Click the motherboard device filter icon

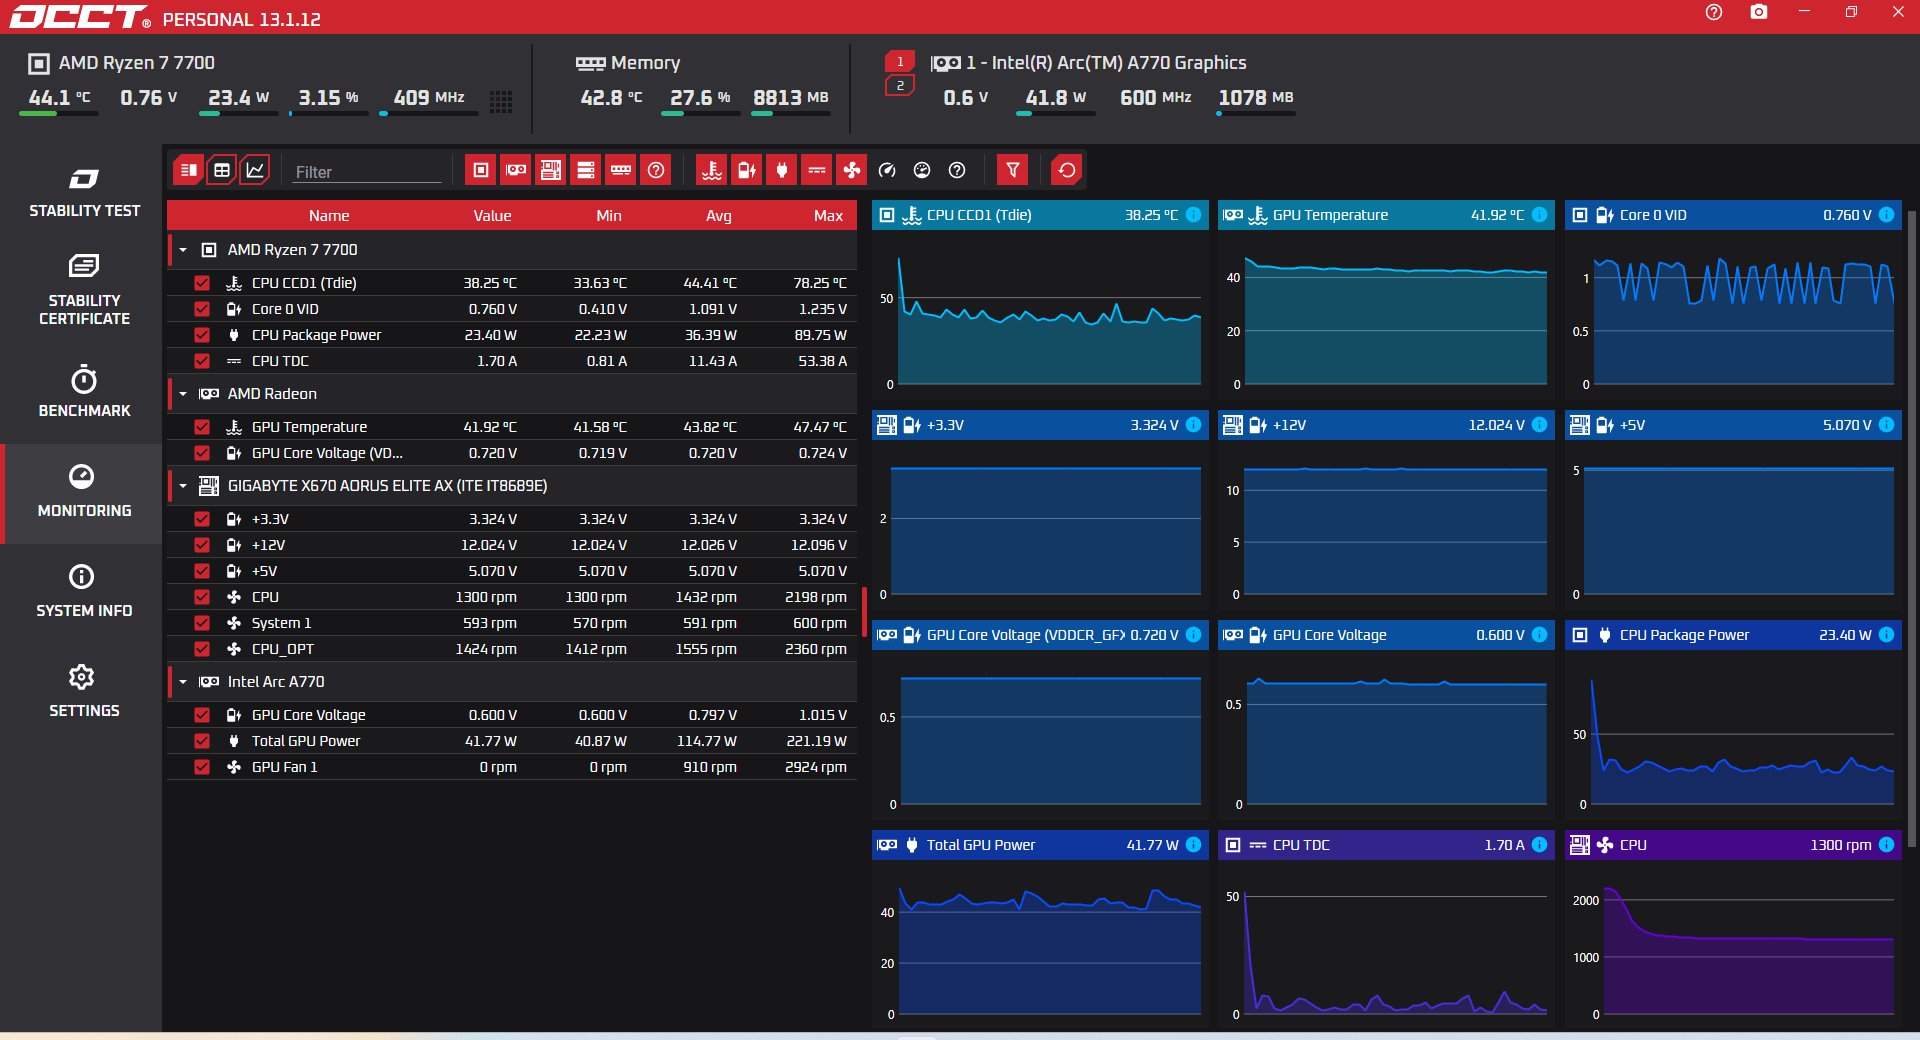(551, 170)
